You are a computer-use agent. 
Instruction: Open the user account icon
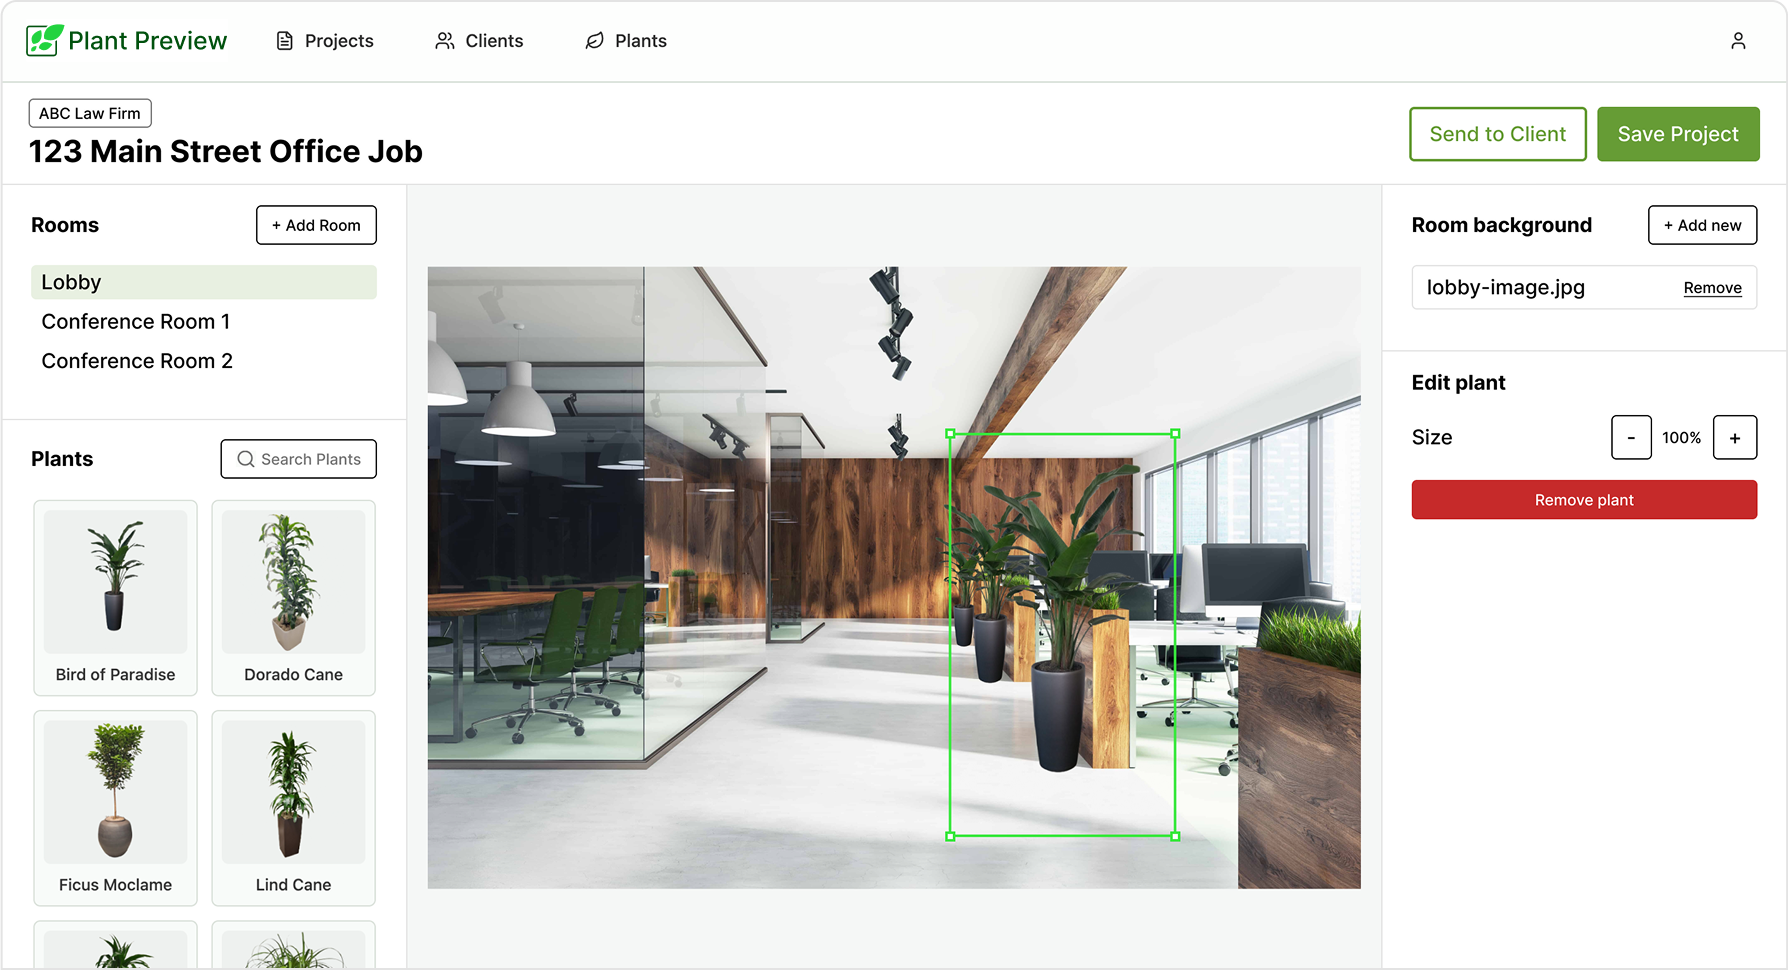pos(1738,41)
